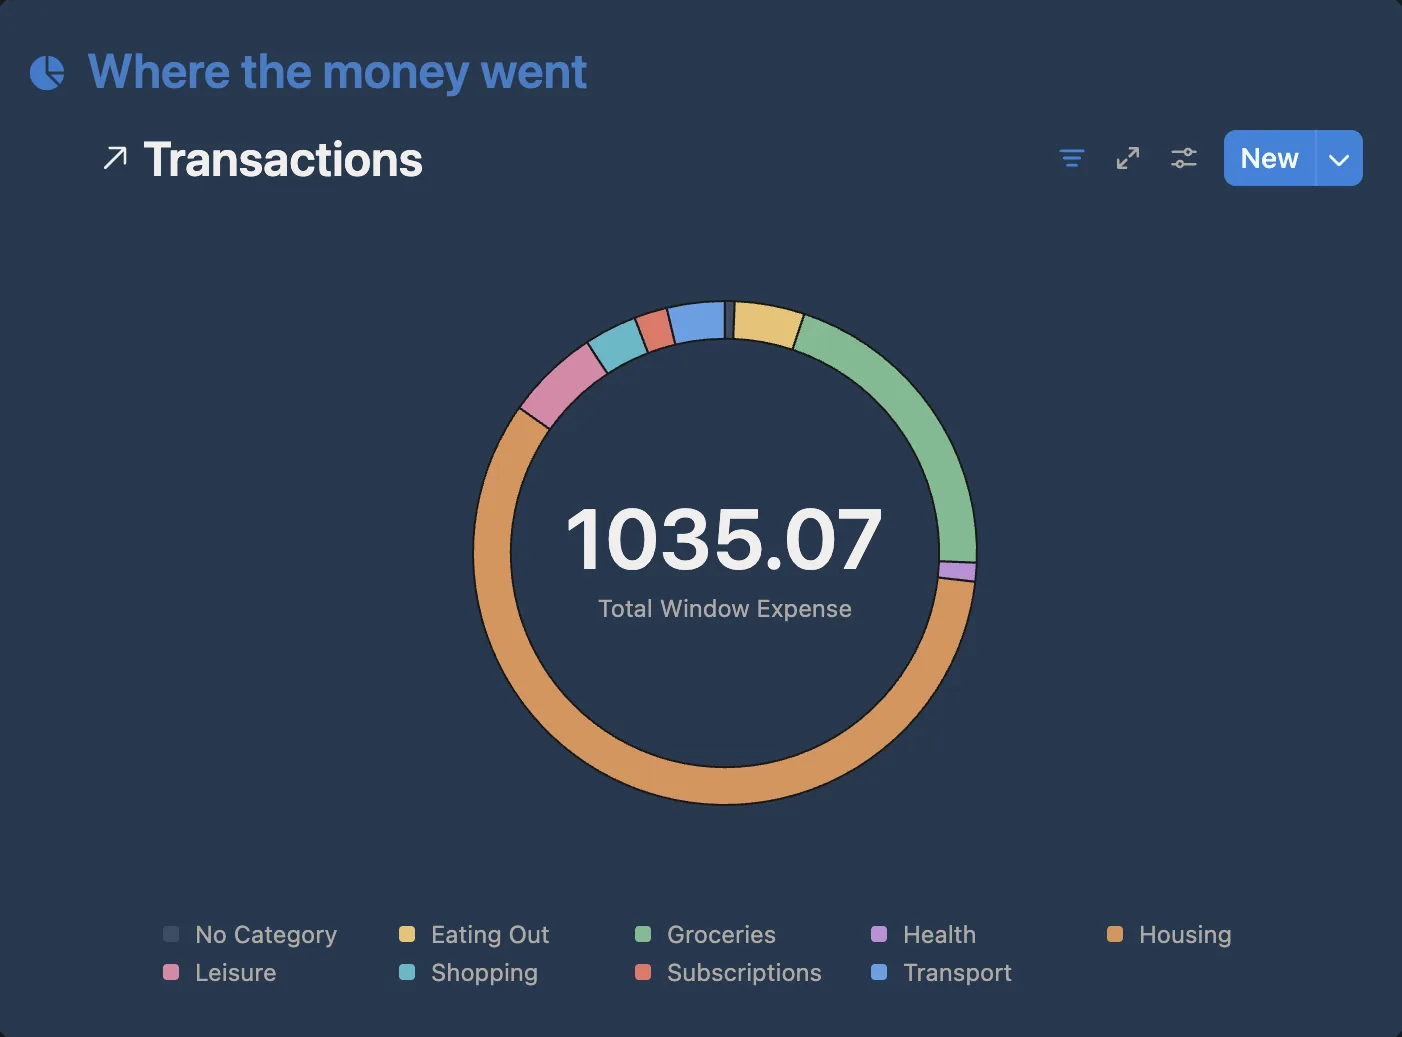Click the 'Where the money went' heading

[x=337, y=72]
